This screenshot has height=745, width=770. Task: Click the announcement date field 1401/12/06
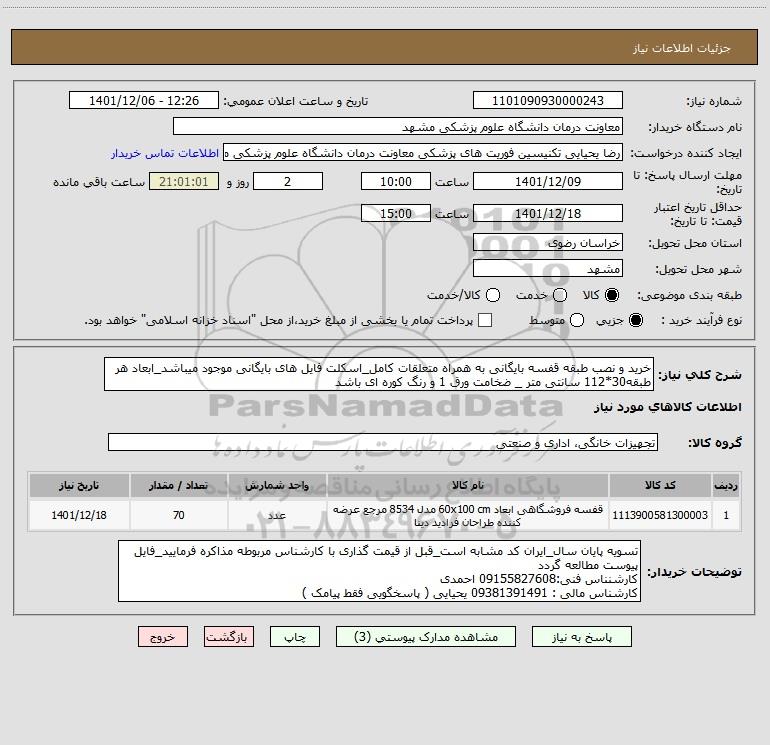point(144,100)
